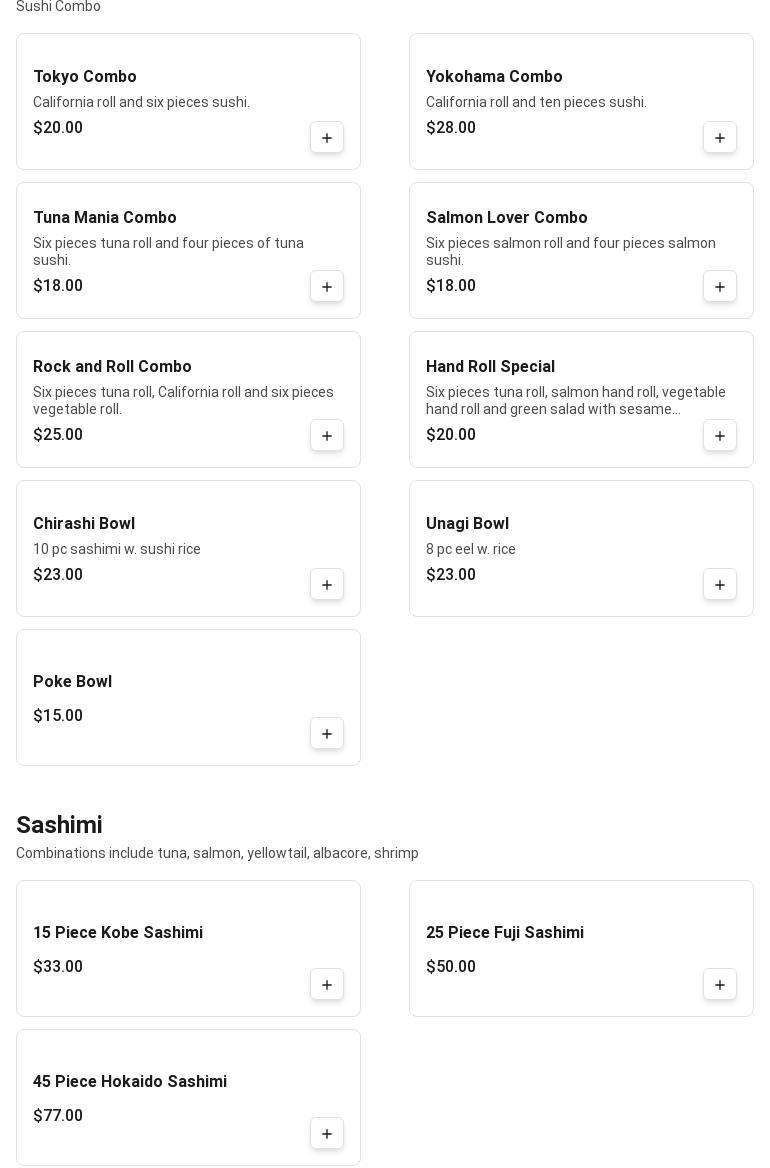
Task: Select Salmon Lover Combo item name
Action: tap(507, 218)
